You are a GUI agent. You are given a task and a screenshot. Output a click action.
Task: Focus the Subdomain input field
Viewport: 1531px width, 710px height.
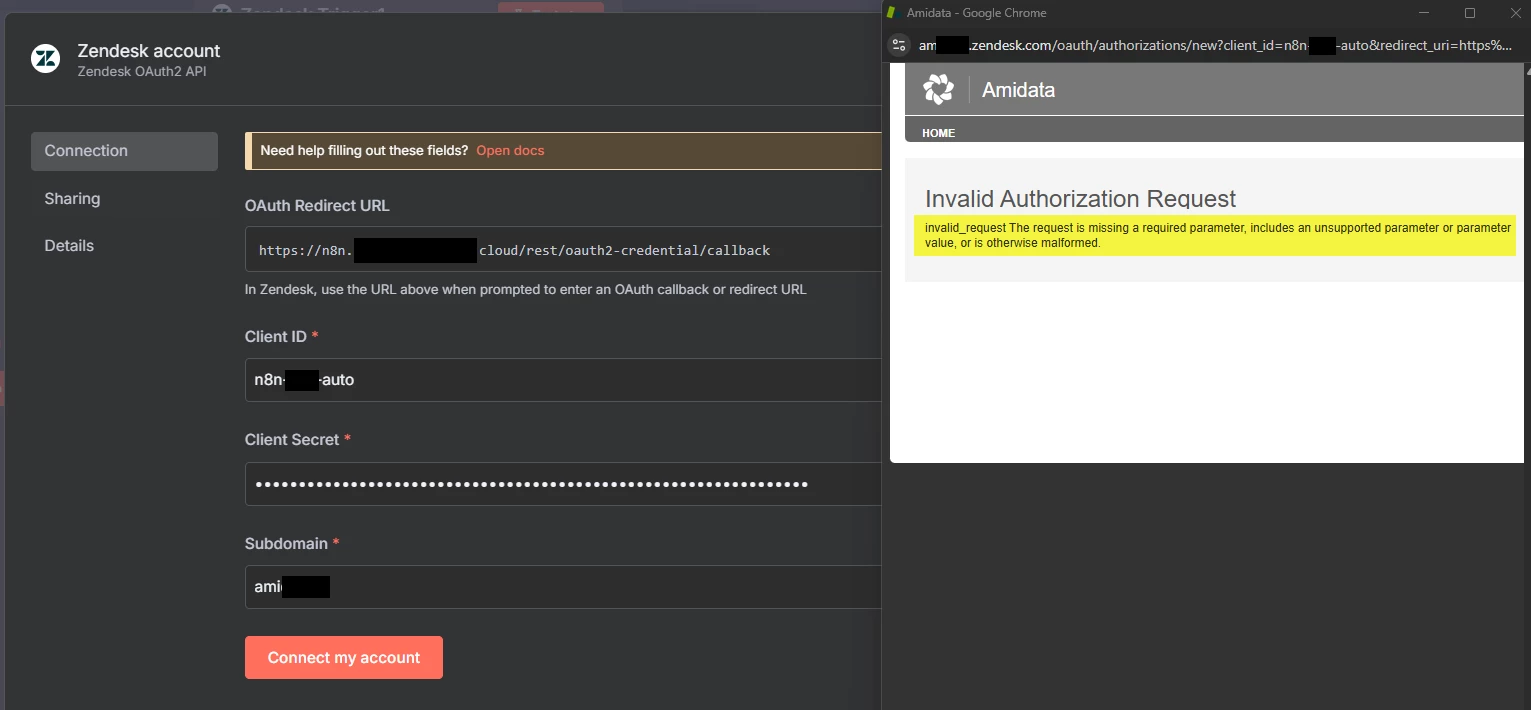coord(563,587)
